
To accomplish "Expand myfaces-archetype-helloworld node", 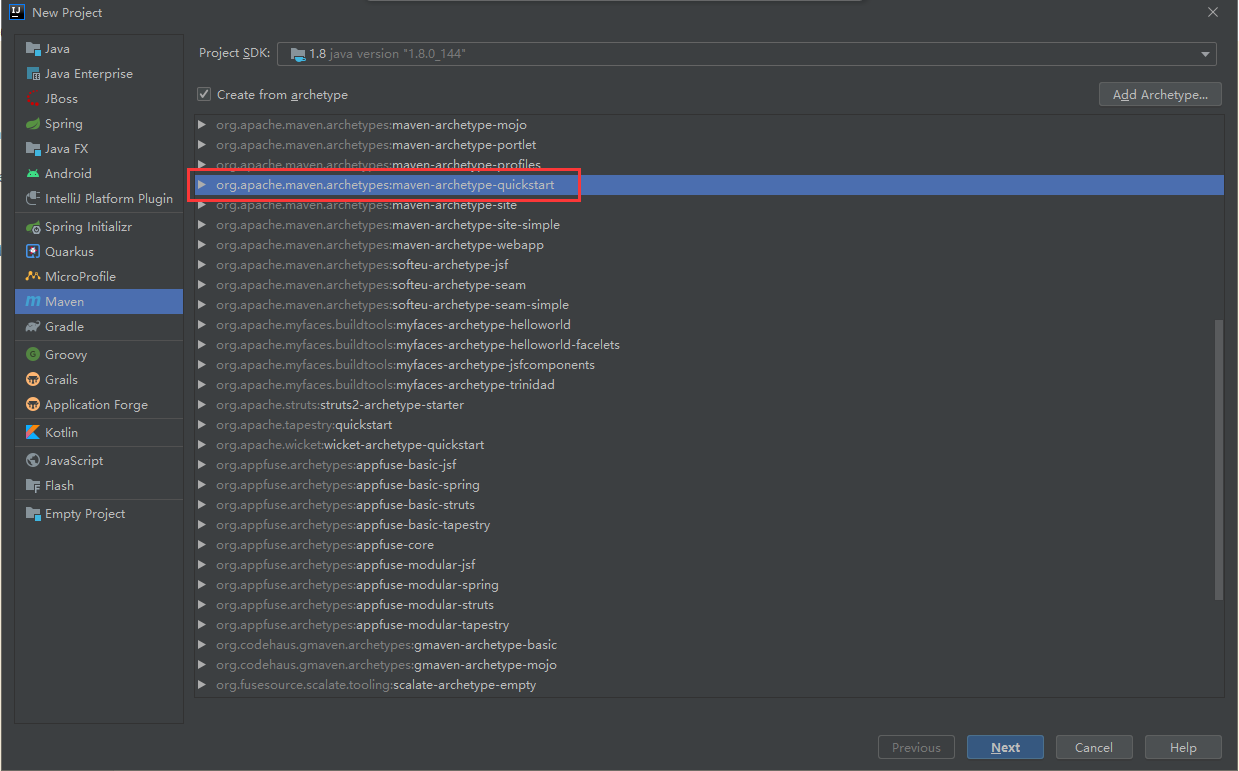I will pos(202,325).
